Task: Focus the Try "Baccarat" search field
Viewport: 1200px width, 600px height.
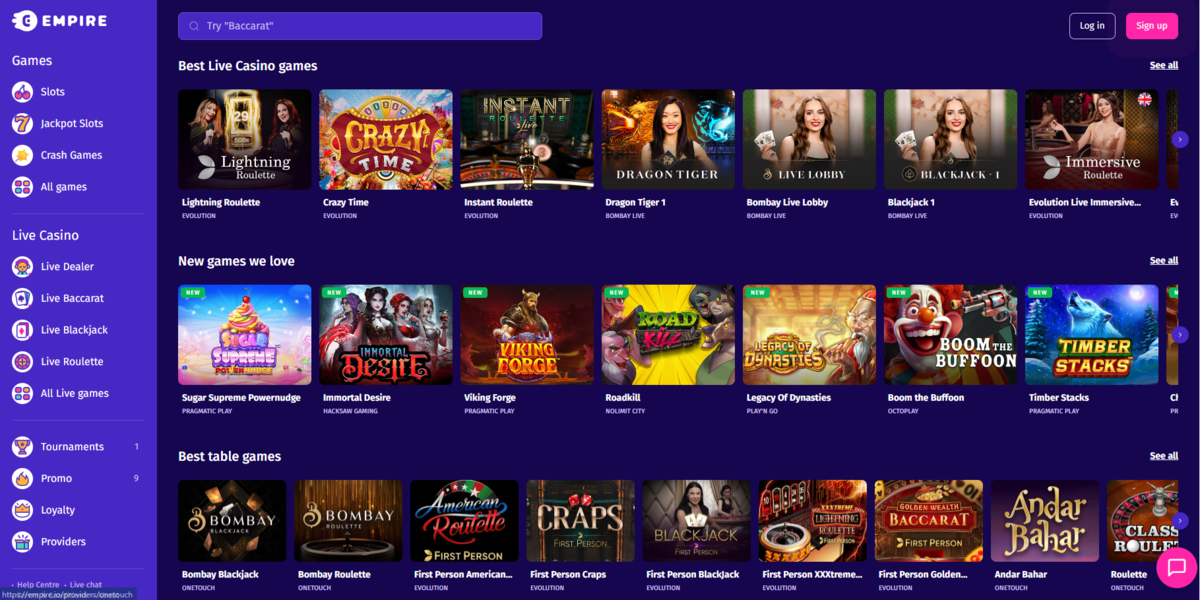Action: (x=360, y=26)
